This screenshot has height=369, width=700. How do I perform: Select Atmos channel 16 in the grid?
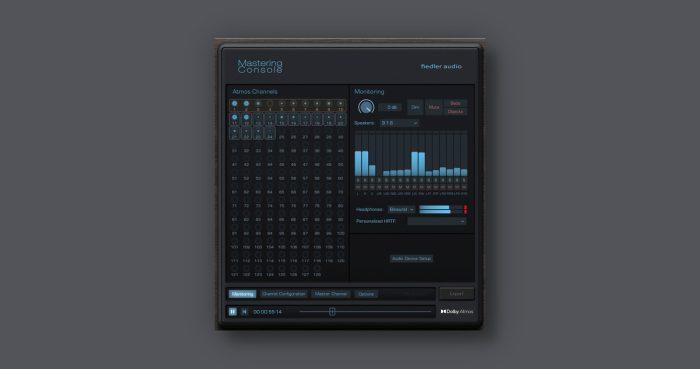click(293, 120)
